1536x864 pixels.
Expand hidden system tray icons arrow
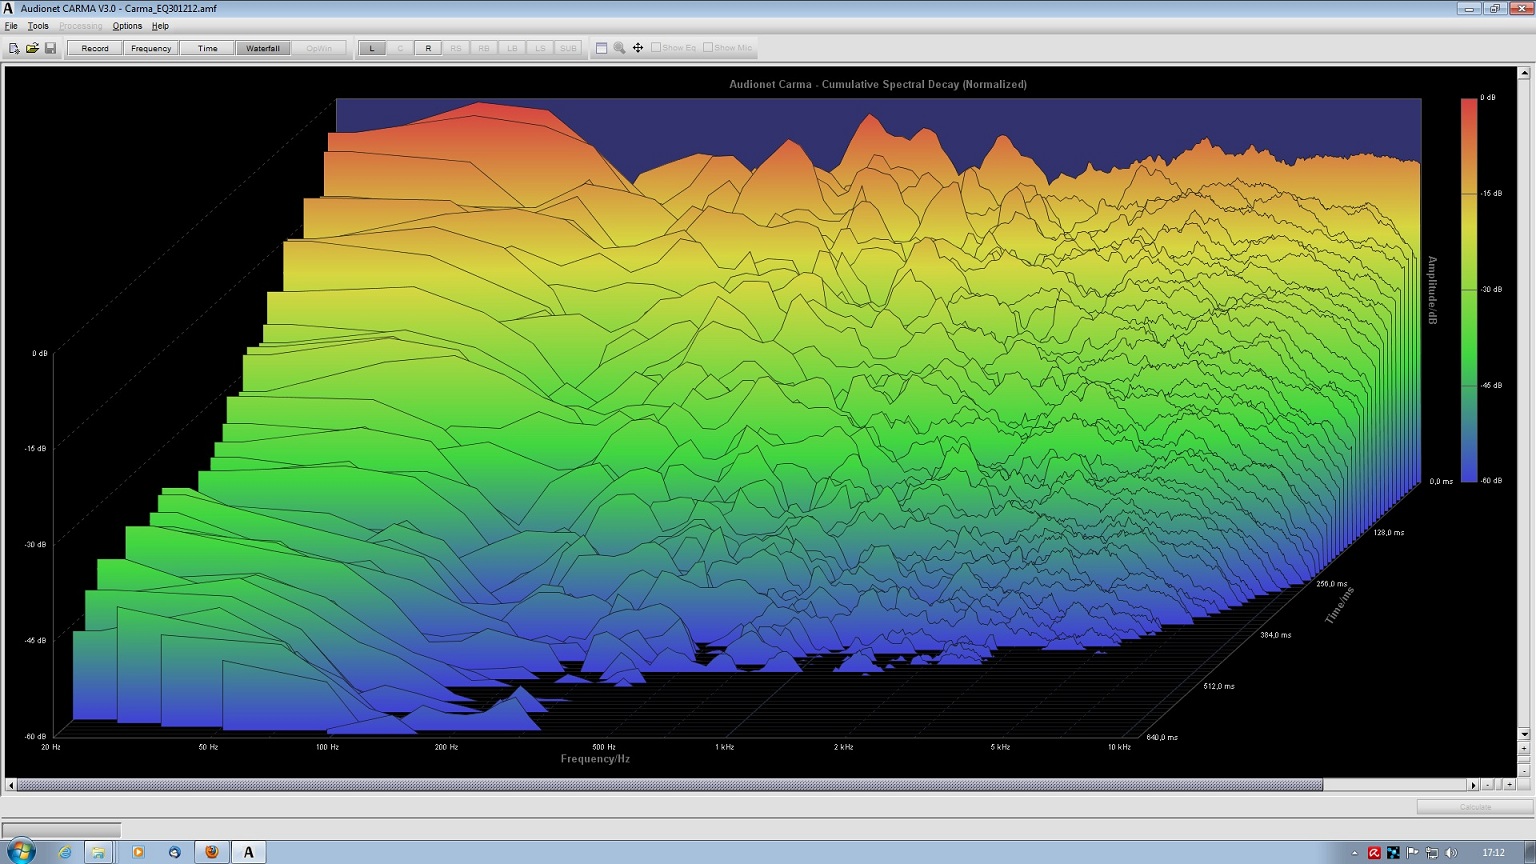pos(1354,853)
